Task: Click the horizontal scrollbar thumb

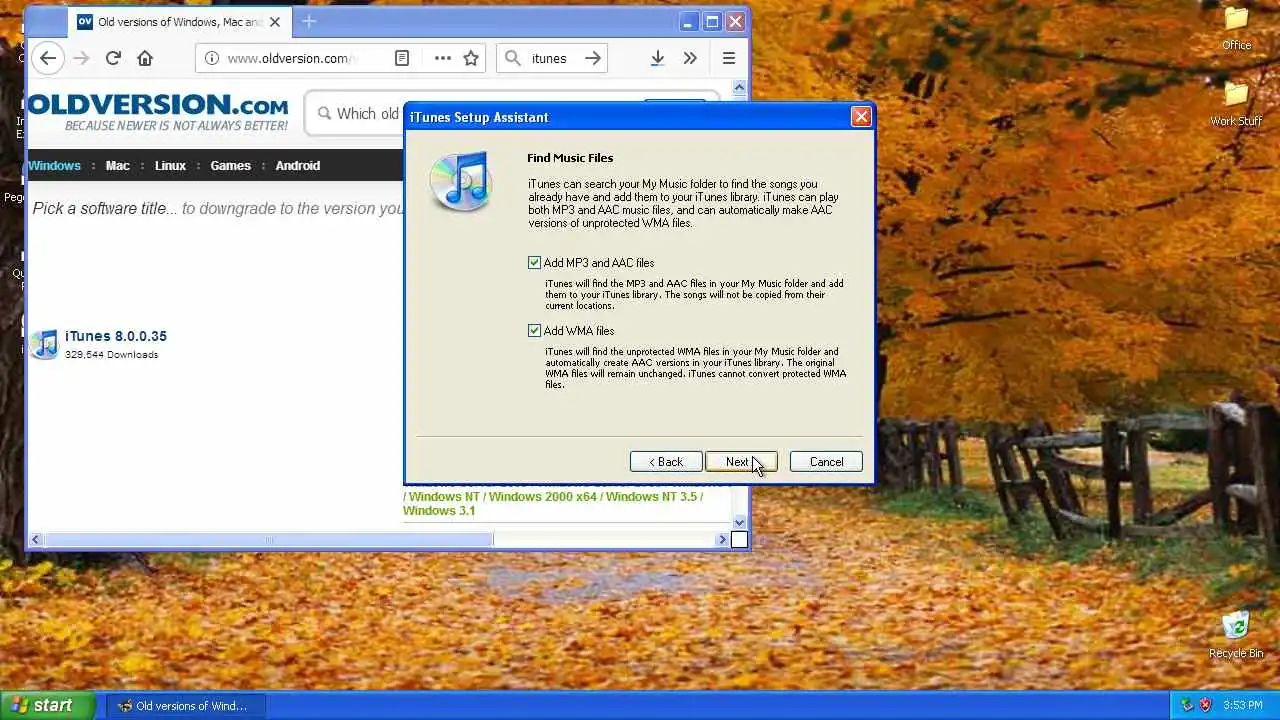Action: [268, 540]
